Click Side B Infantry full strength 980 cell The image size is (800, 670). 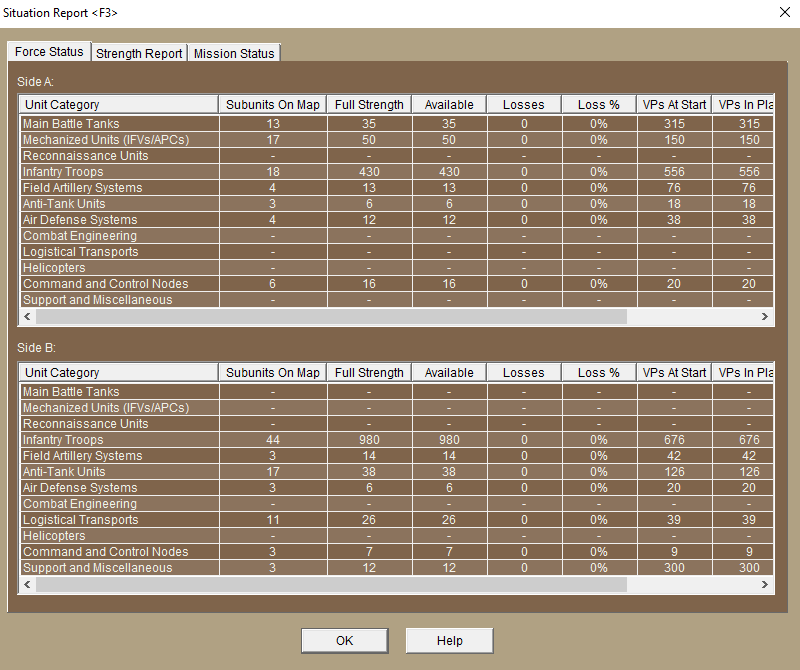coord(369,440)
